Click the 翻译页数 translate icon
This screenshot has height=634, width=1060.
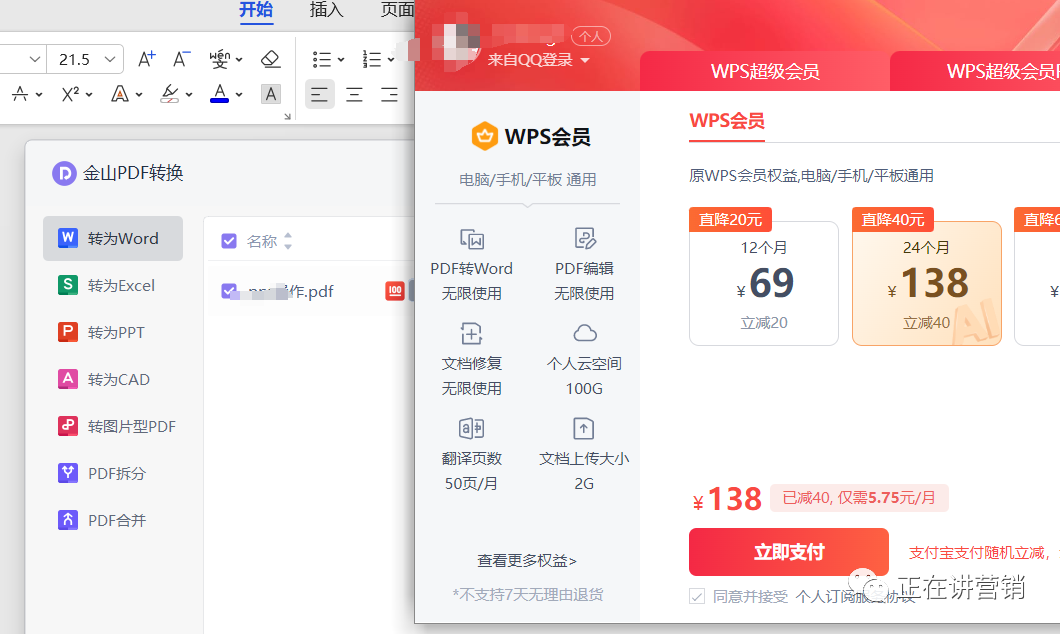[472, 429]
